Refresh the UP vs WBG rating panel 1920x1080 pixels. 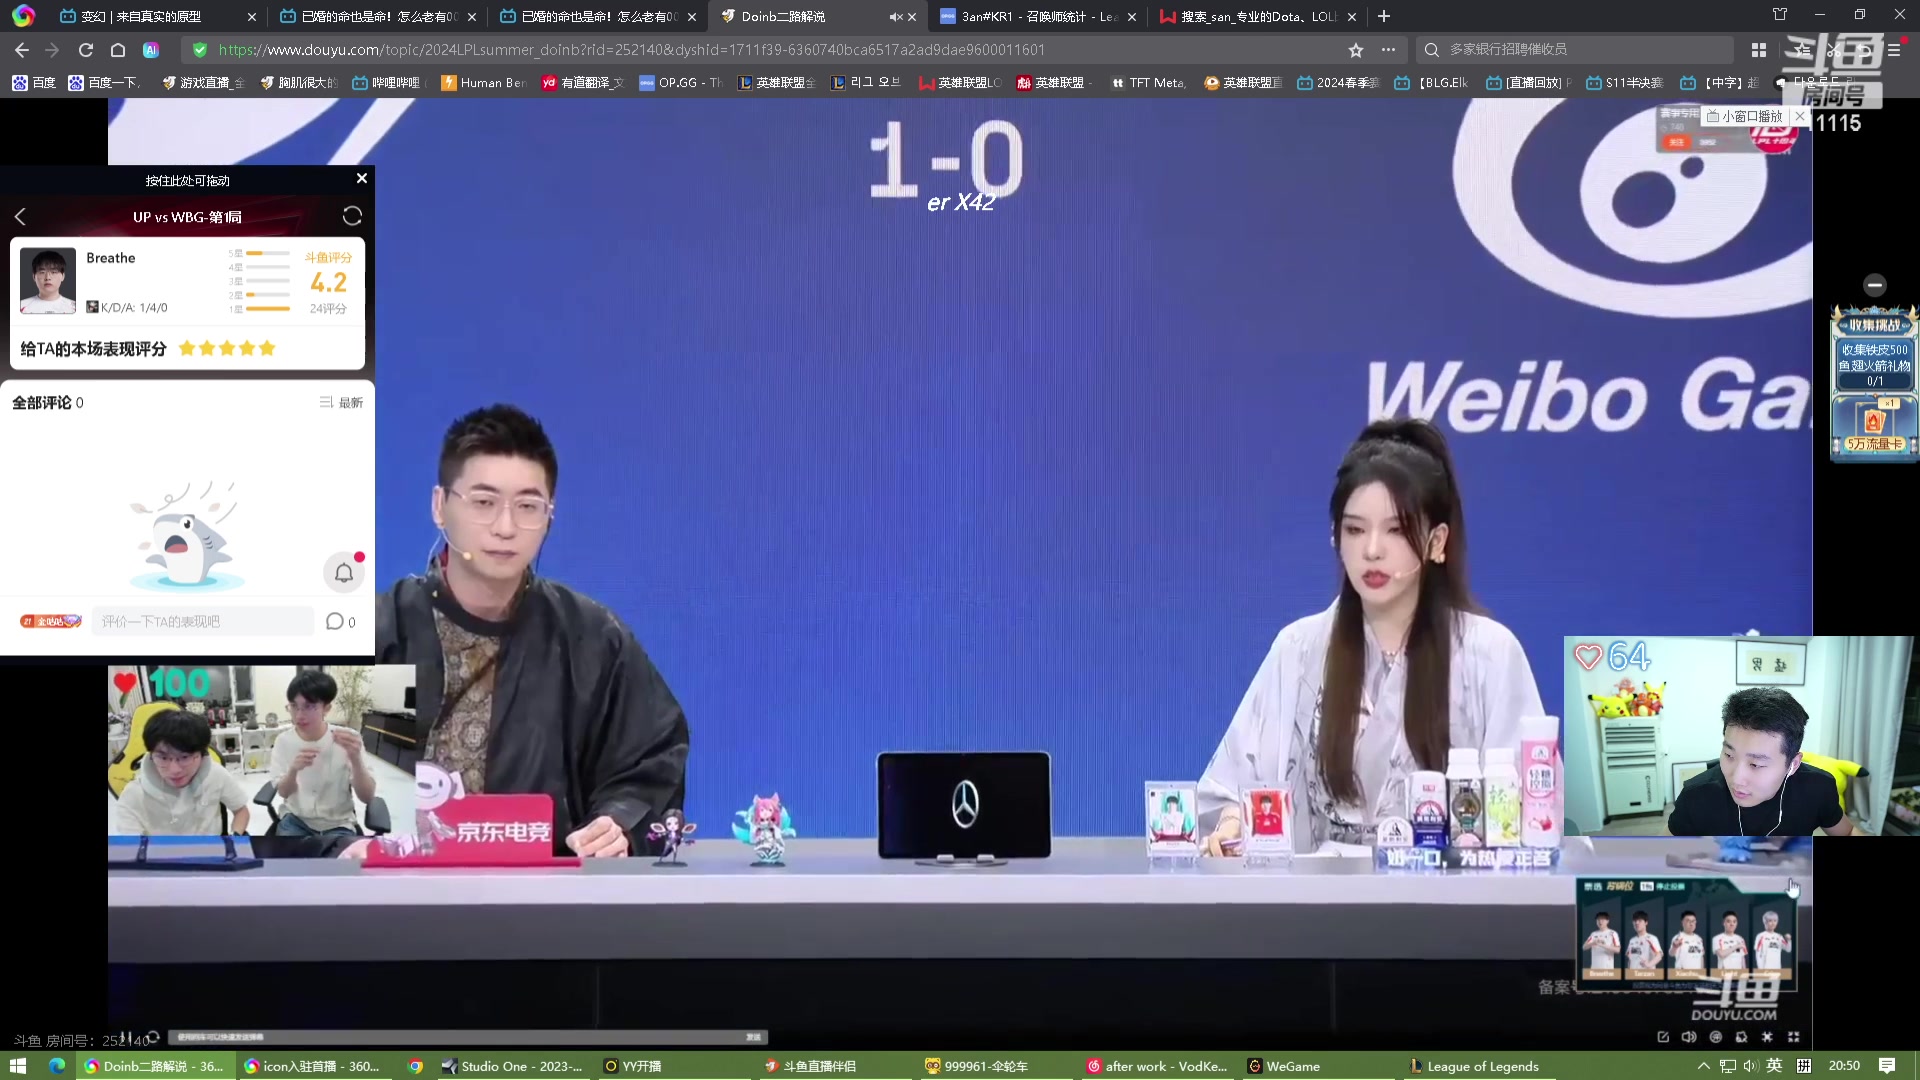[x=352, y=216]
